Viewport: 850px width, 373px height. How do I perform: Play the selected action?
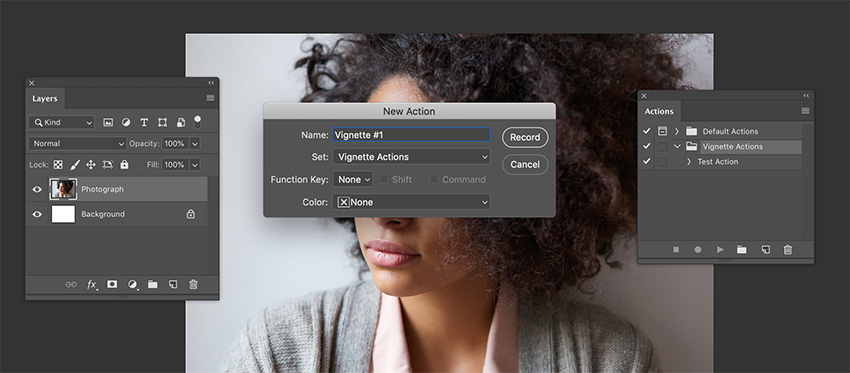click(720, 249)
